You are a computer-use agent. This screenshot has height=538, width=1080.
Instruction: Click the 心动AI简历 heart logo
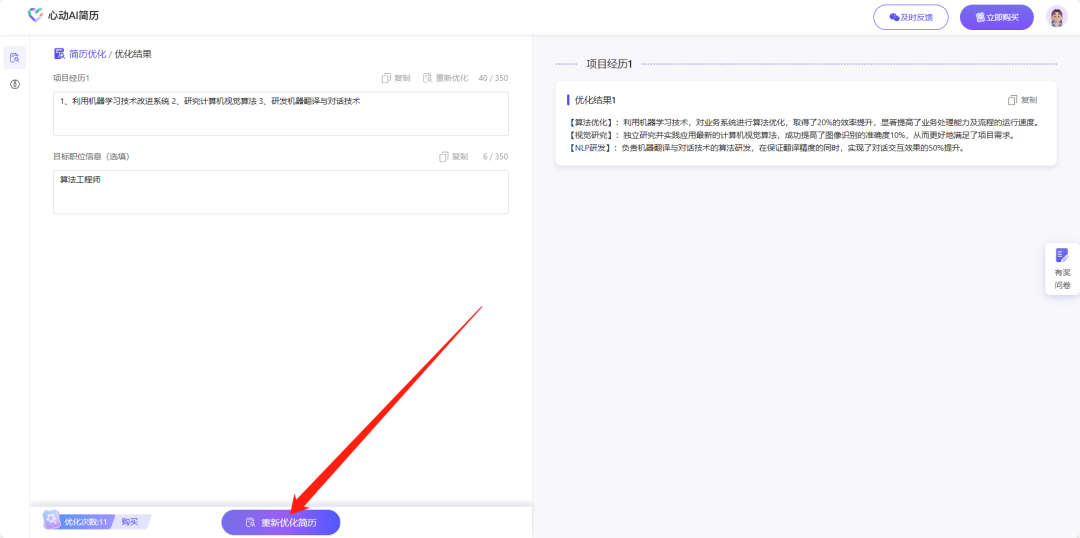tap(36, 16)
